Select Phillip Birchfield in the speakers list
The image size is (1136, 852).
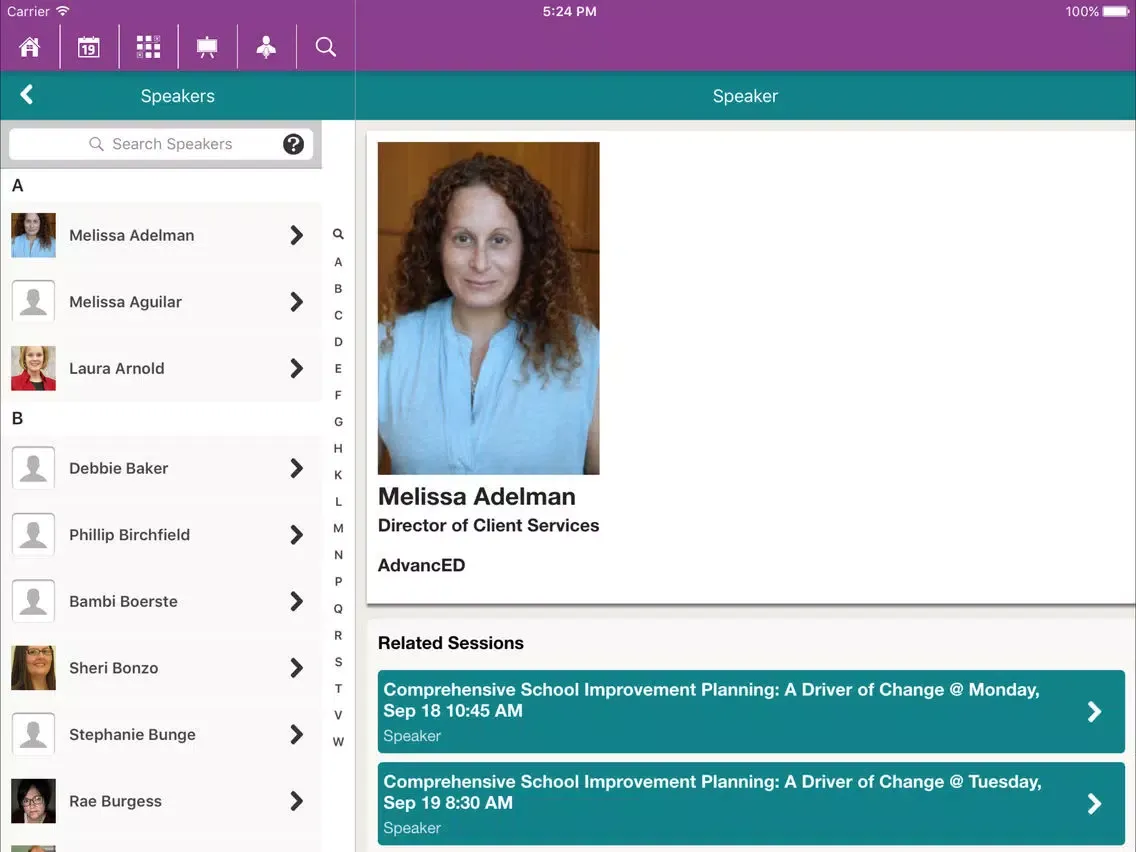click(x=161, y=535)
